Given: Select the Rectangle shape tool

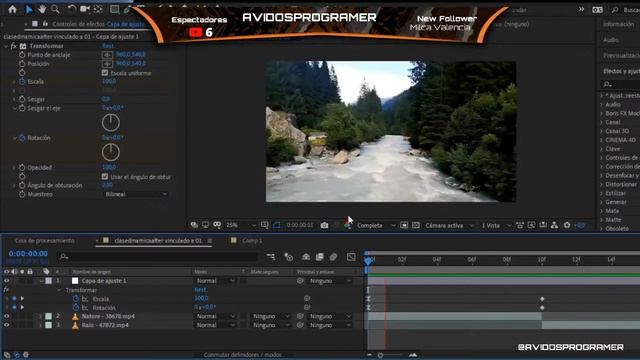Looking at the screenshot, I should coord(115,9).
